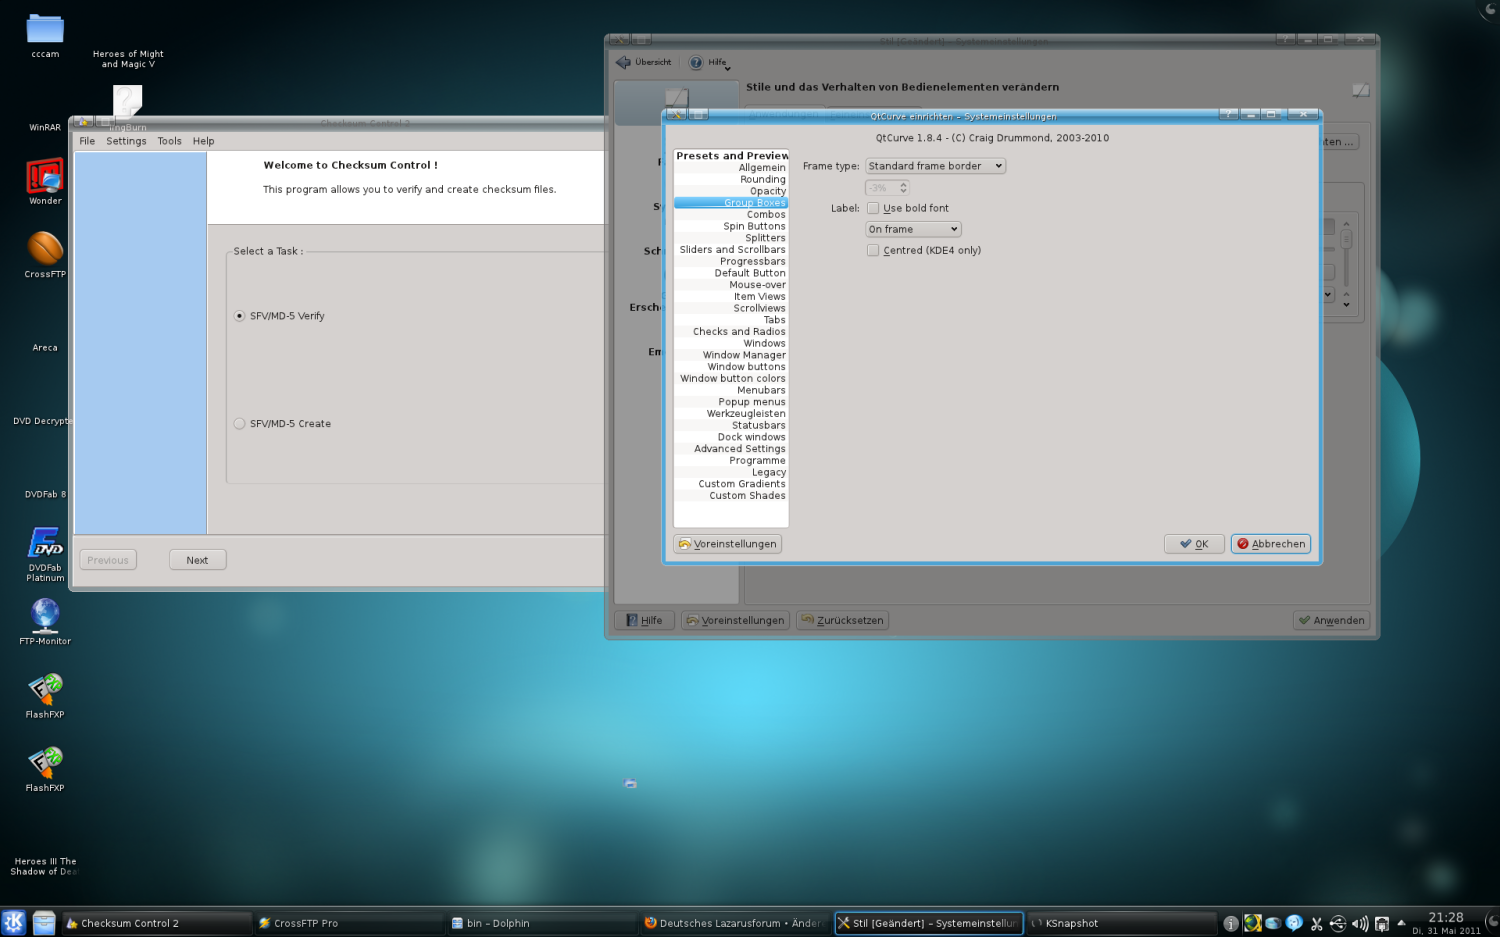
Task: Open the cccam folder on desktop
Action: pyautogui.click(x=45, y=30)
